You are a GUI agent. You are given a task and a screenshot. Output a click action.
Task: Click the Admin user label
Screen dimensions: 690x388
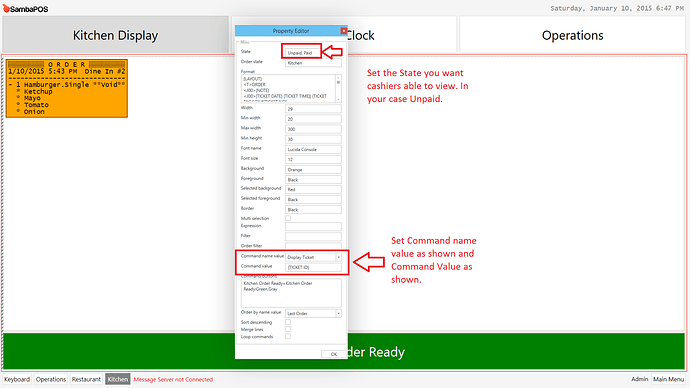639,379
